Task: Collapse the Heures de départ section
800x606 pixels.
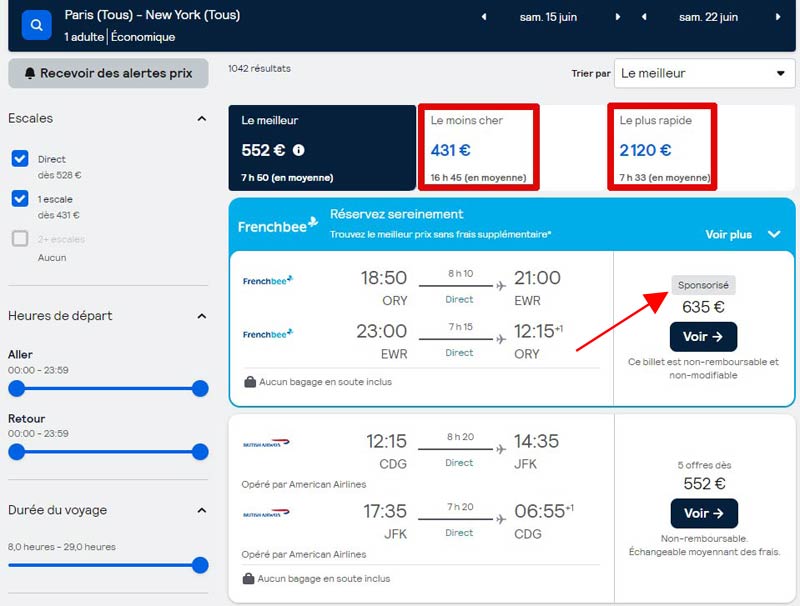Action: 202,316
